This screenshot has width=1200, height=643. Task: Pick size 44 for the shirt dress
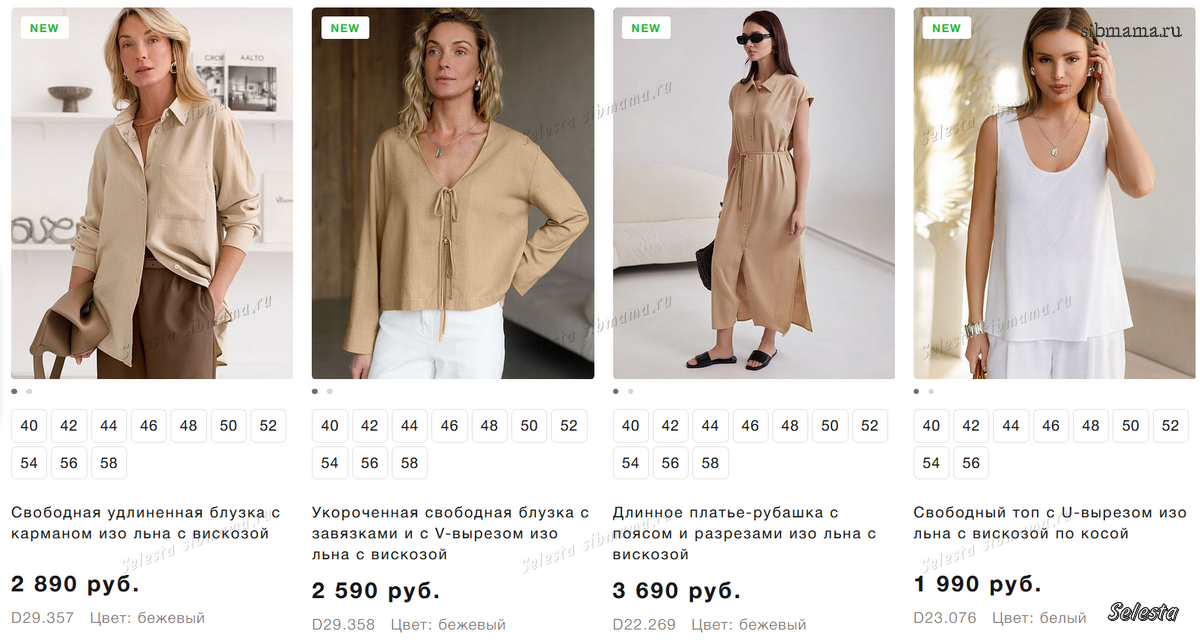point(710,426)
